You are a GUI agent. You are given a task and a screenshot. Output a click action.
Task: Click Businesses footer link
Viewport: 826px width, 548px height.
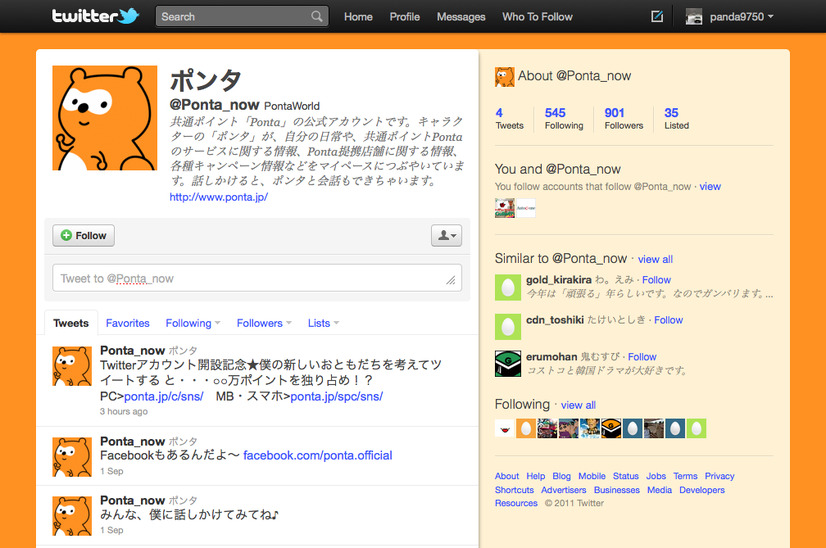[617, 490]
